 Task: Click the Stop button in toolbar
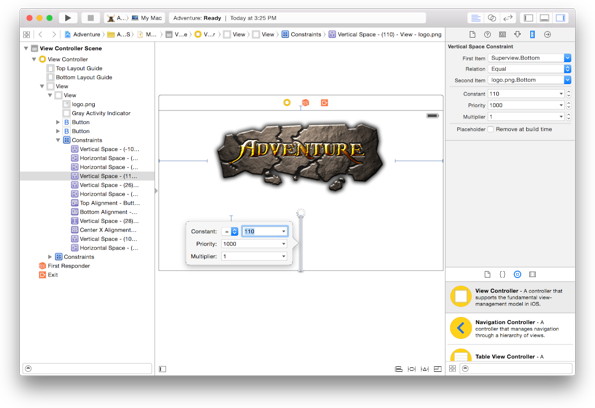[x=91, y=18]
